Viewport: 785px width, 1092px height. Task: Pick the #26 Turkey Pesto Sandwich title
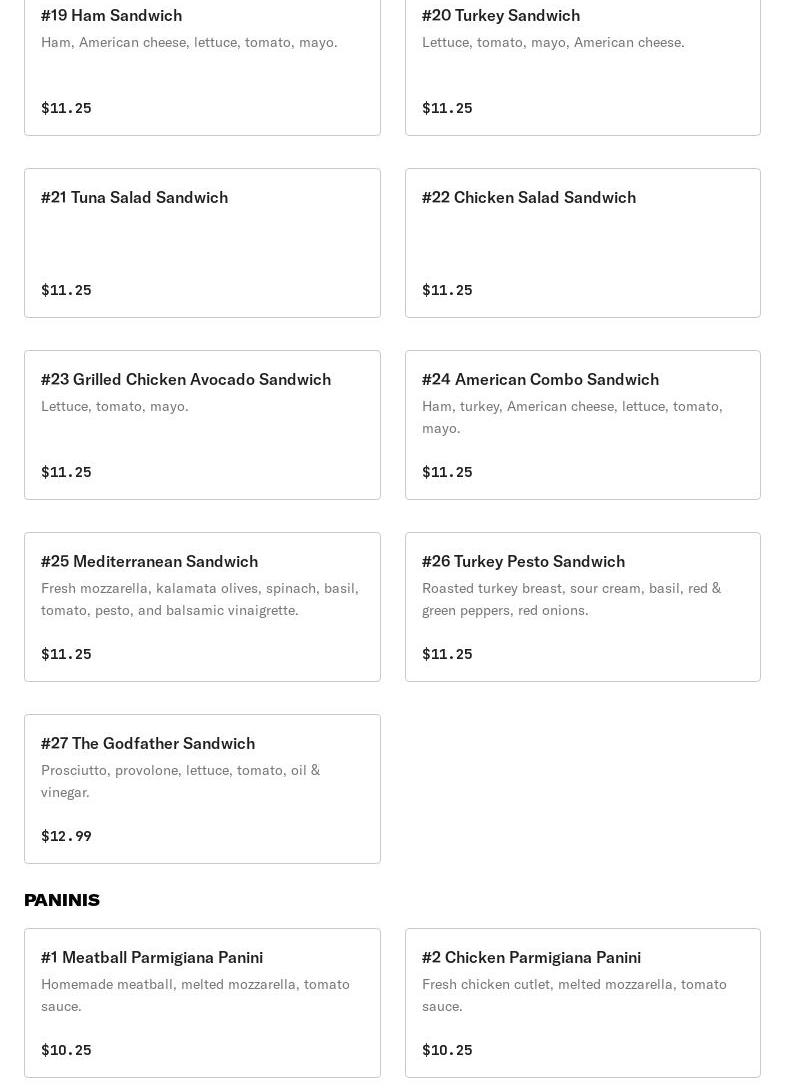pos(523,561)
